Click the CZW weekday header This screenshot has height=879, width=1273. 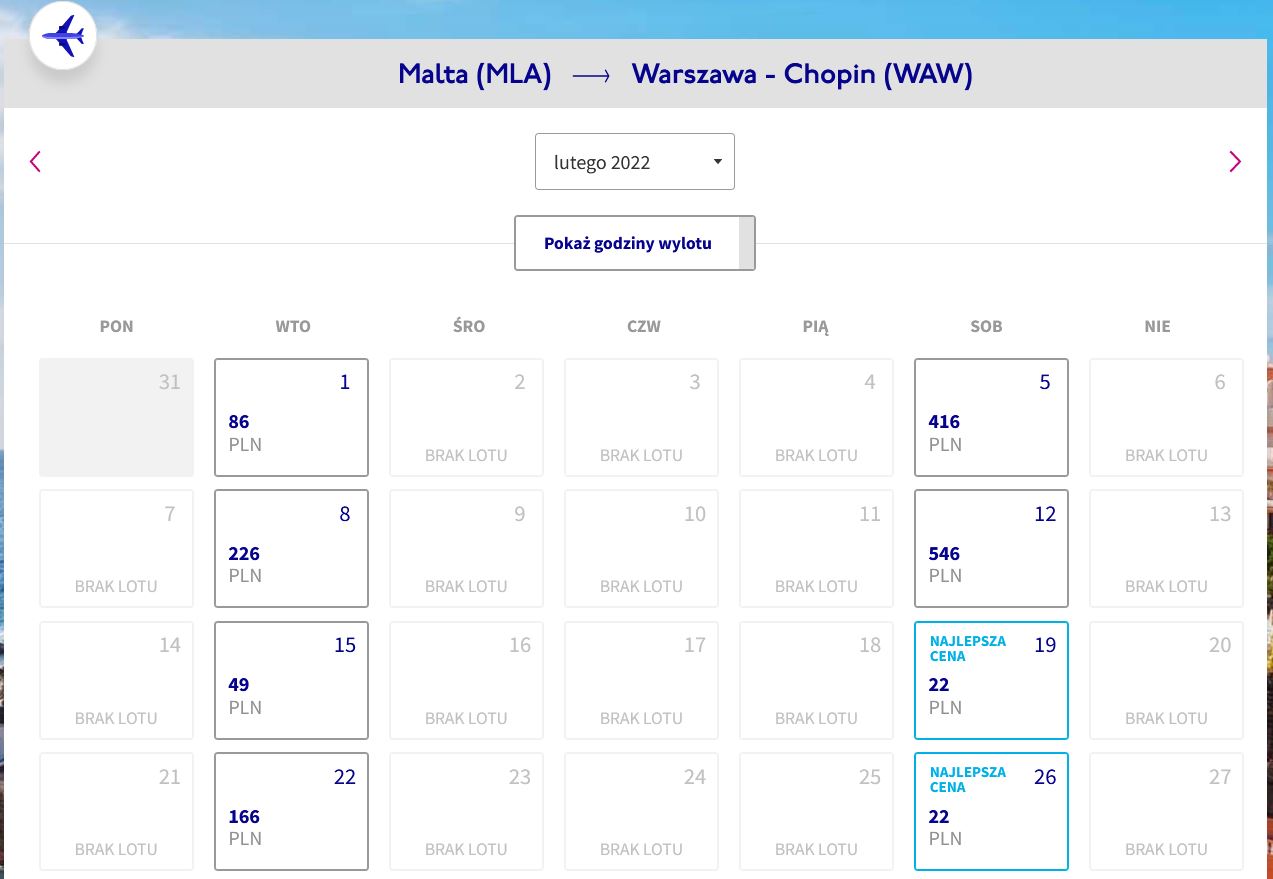(643, 326)
